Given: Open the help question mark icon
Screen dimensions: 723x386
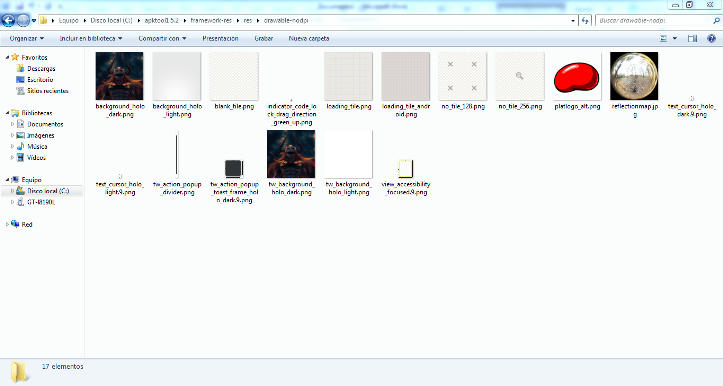Looking at the screenshot, I should [711, 39].
